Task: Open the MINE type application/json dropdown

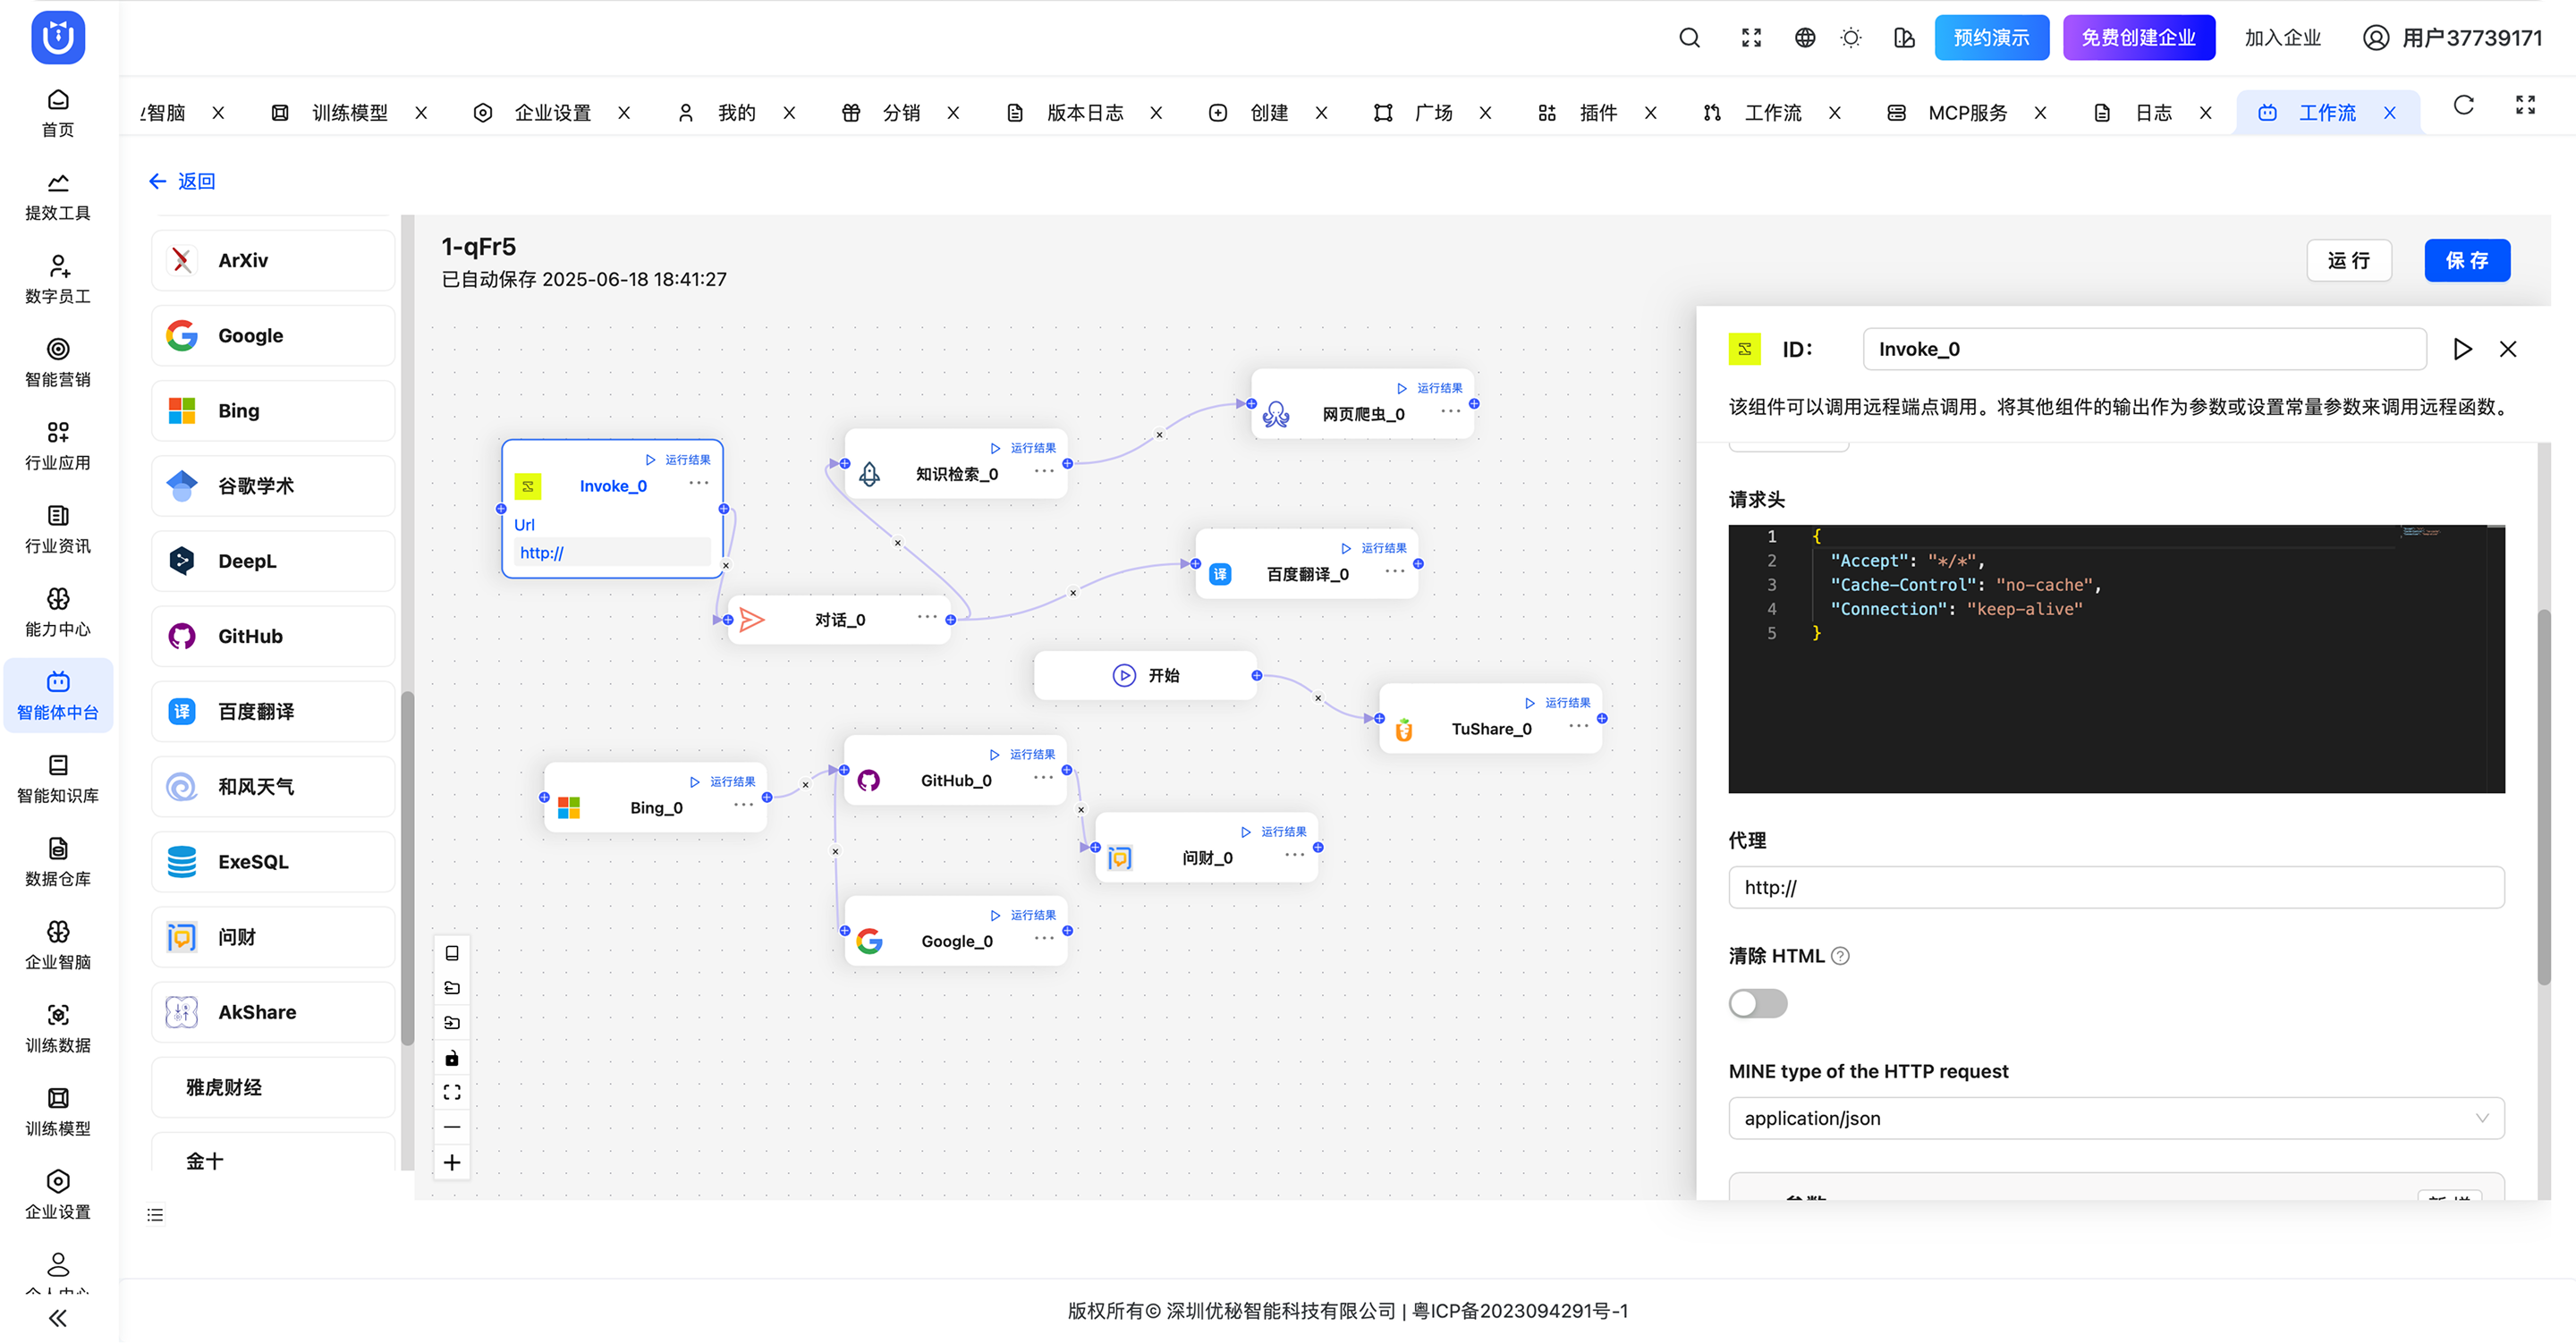Action: [x=2115, y=1118]
